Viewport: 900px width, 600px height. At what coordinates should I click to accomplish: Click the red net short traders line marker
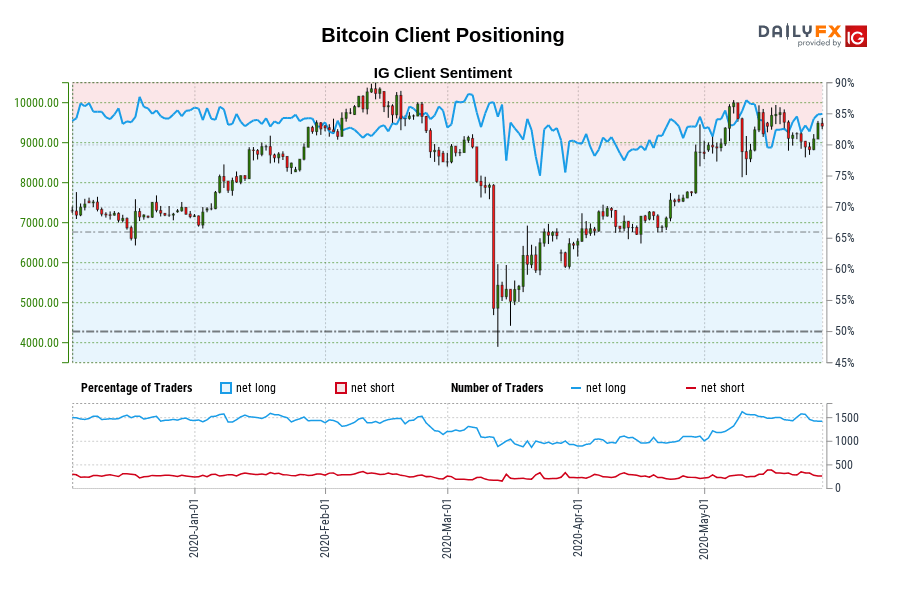click(x=691, y=389)
